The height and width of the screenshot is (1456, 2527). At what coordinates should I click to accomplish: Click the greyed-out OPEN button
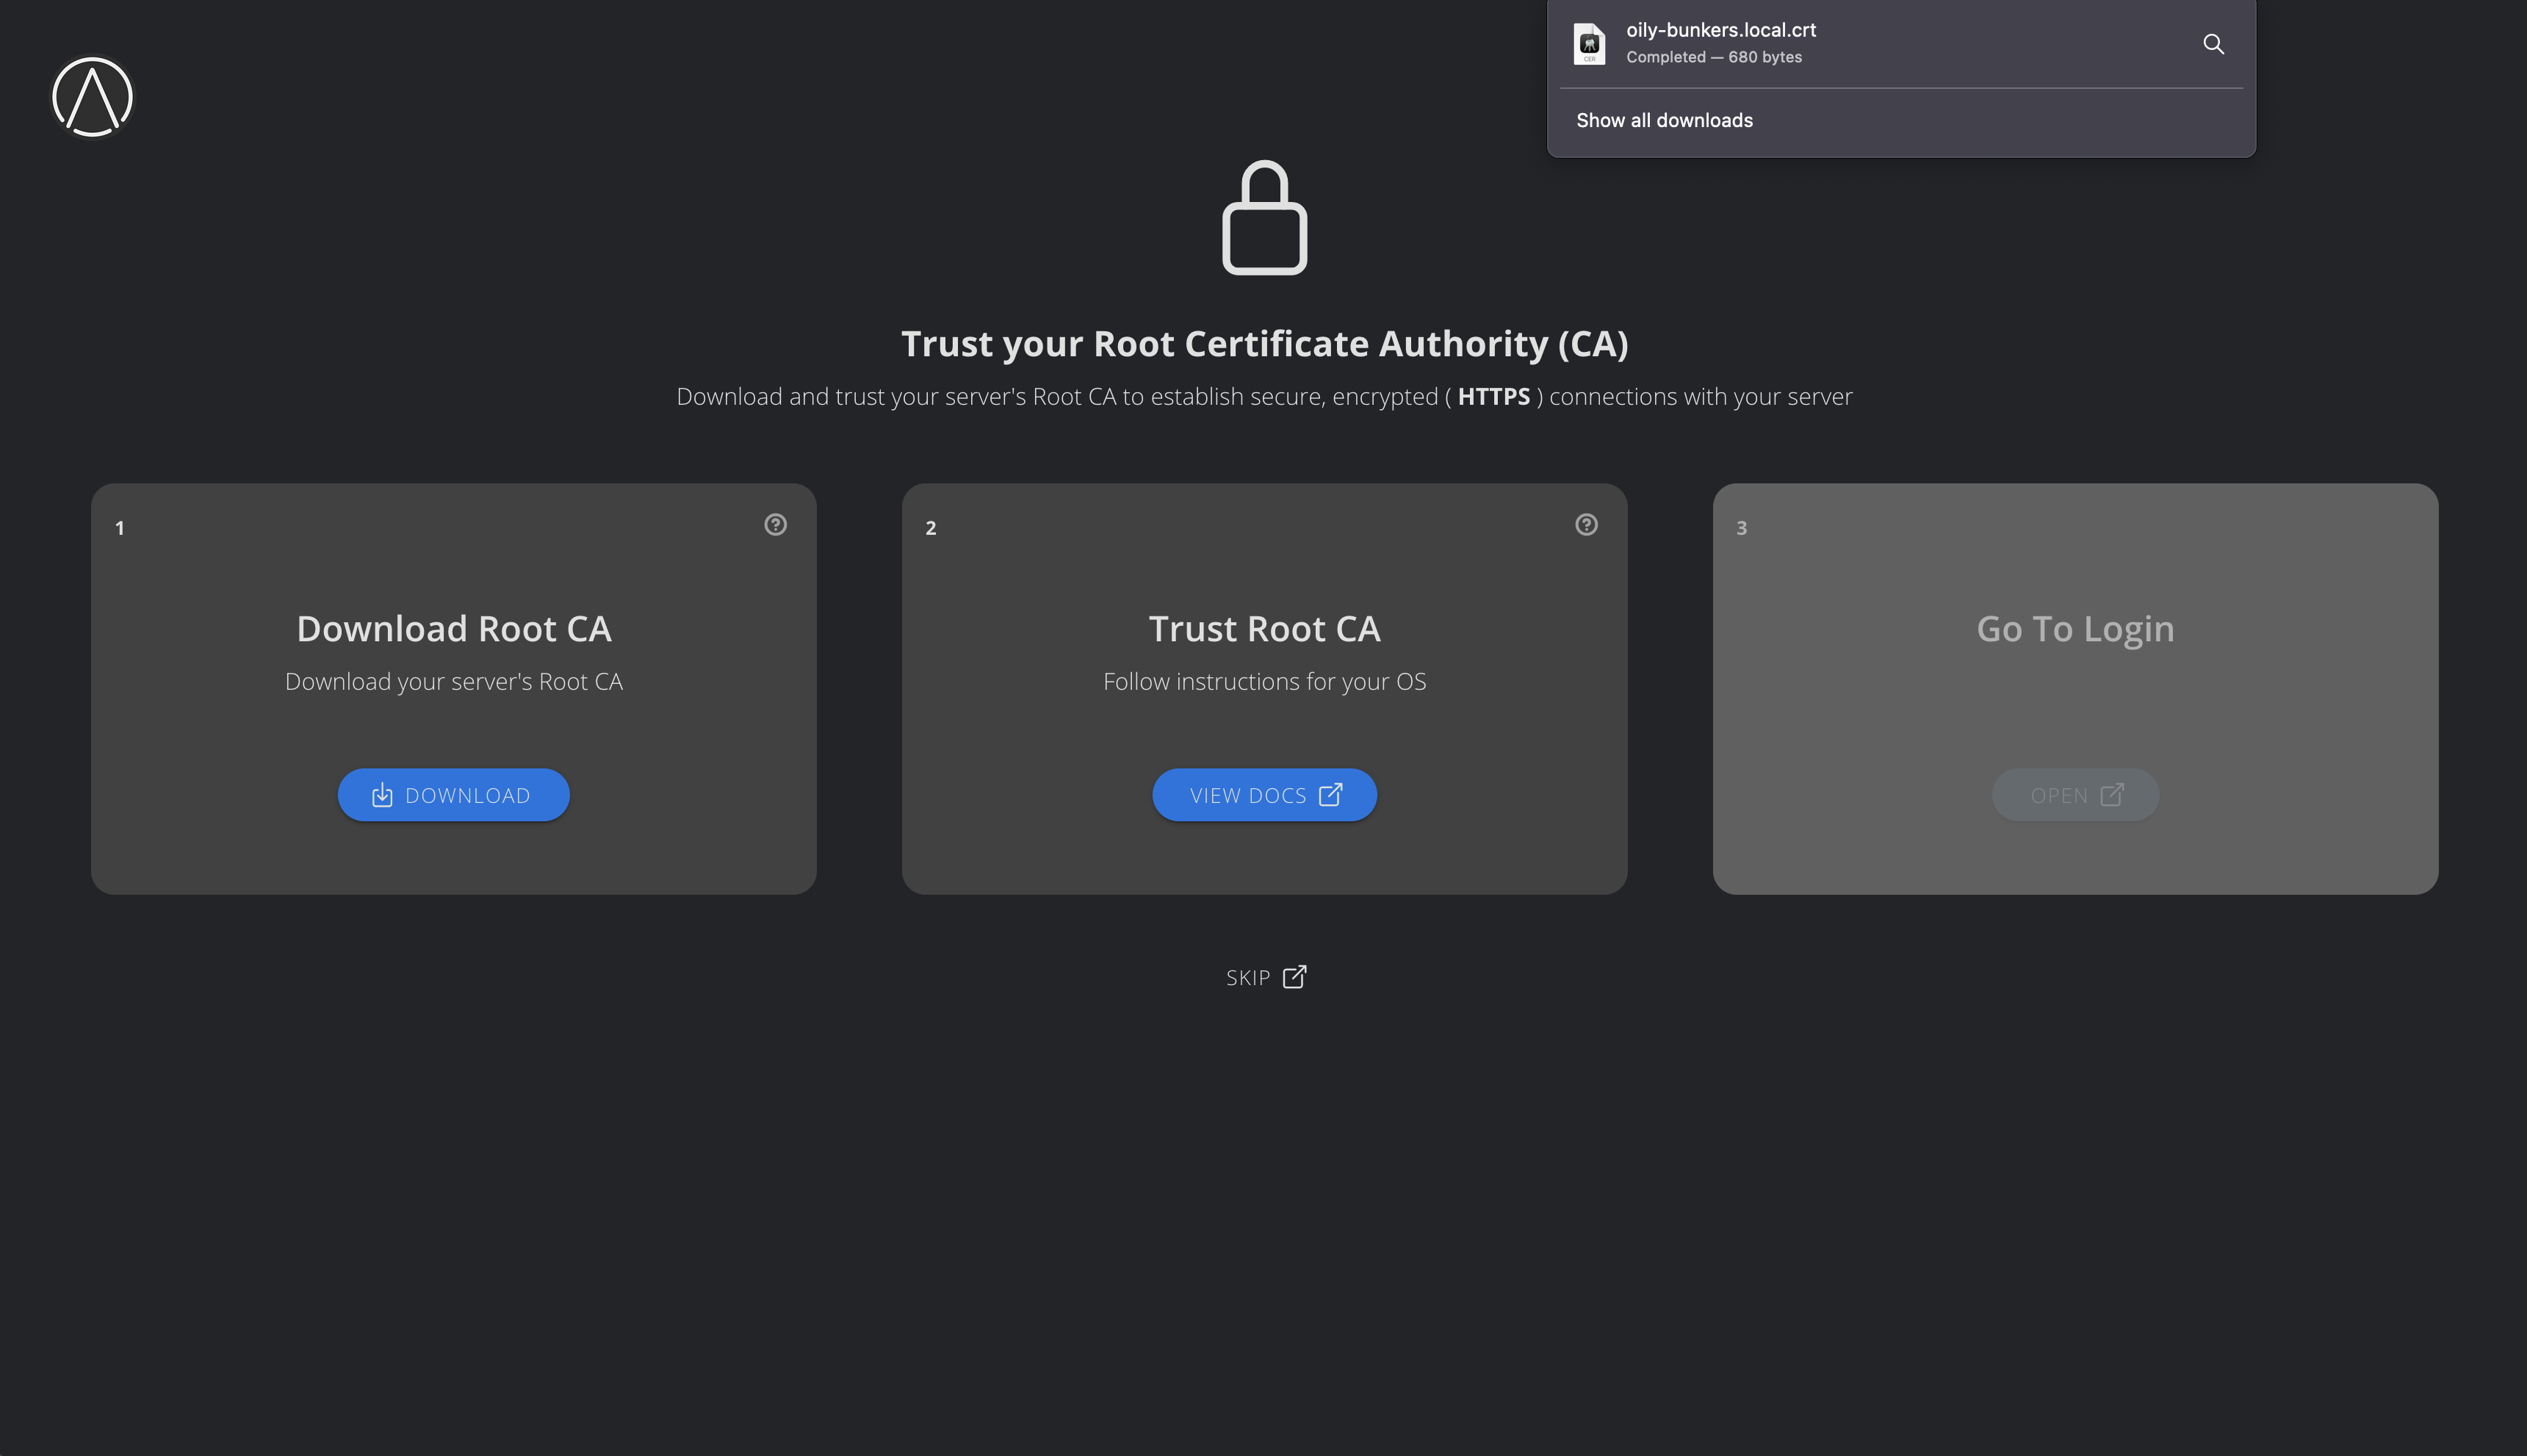click(2075, 795)
